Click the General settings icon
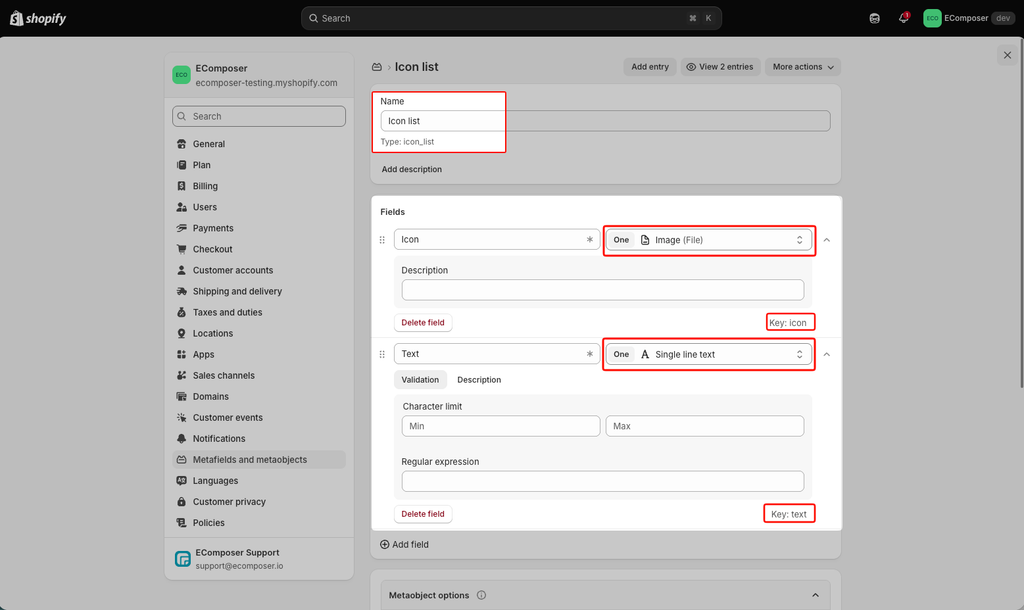Screen dimensions: 1024x610 (x=182, y=144)
